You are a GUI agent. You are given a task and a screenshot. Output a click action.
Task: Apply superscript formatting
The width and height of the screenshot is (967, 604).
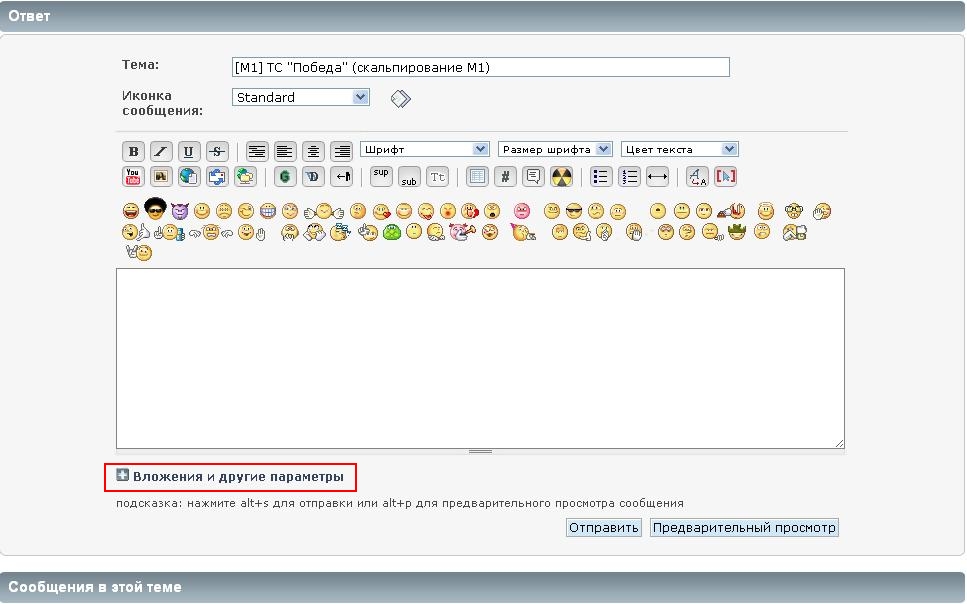381,176
